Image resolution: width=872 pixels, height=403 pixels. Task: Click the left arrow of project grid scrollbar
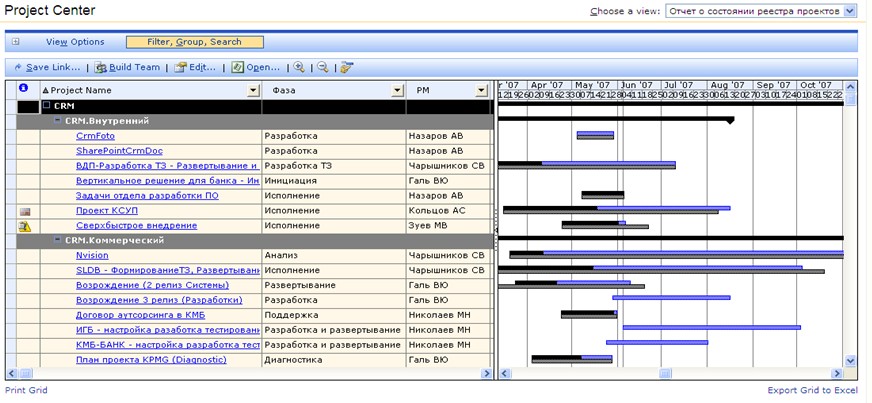pos(12,374)
